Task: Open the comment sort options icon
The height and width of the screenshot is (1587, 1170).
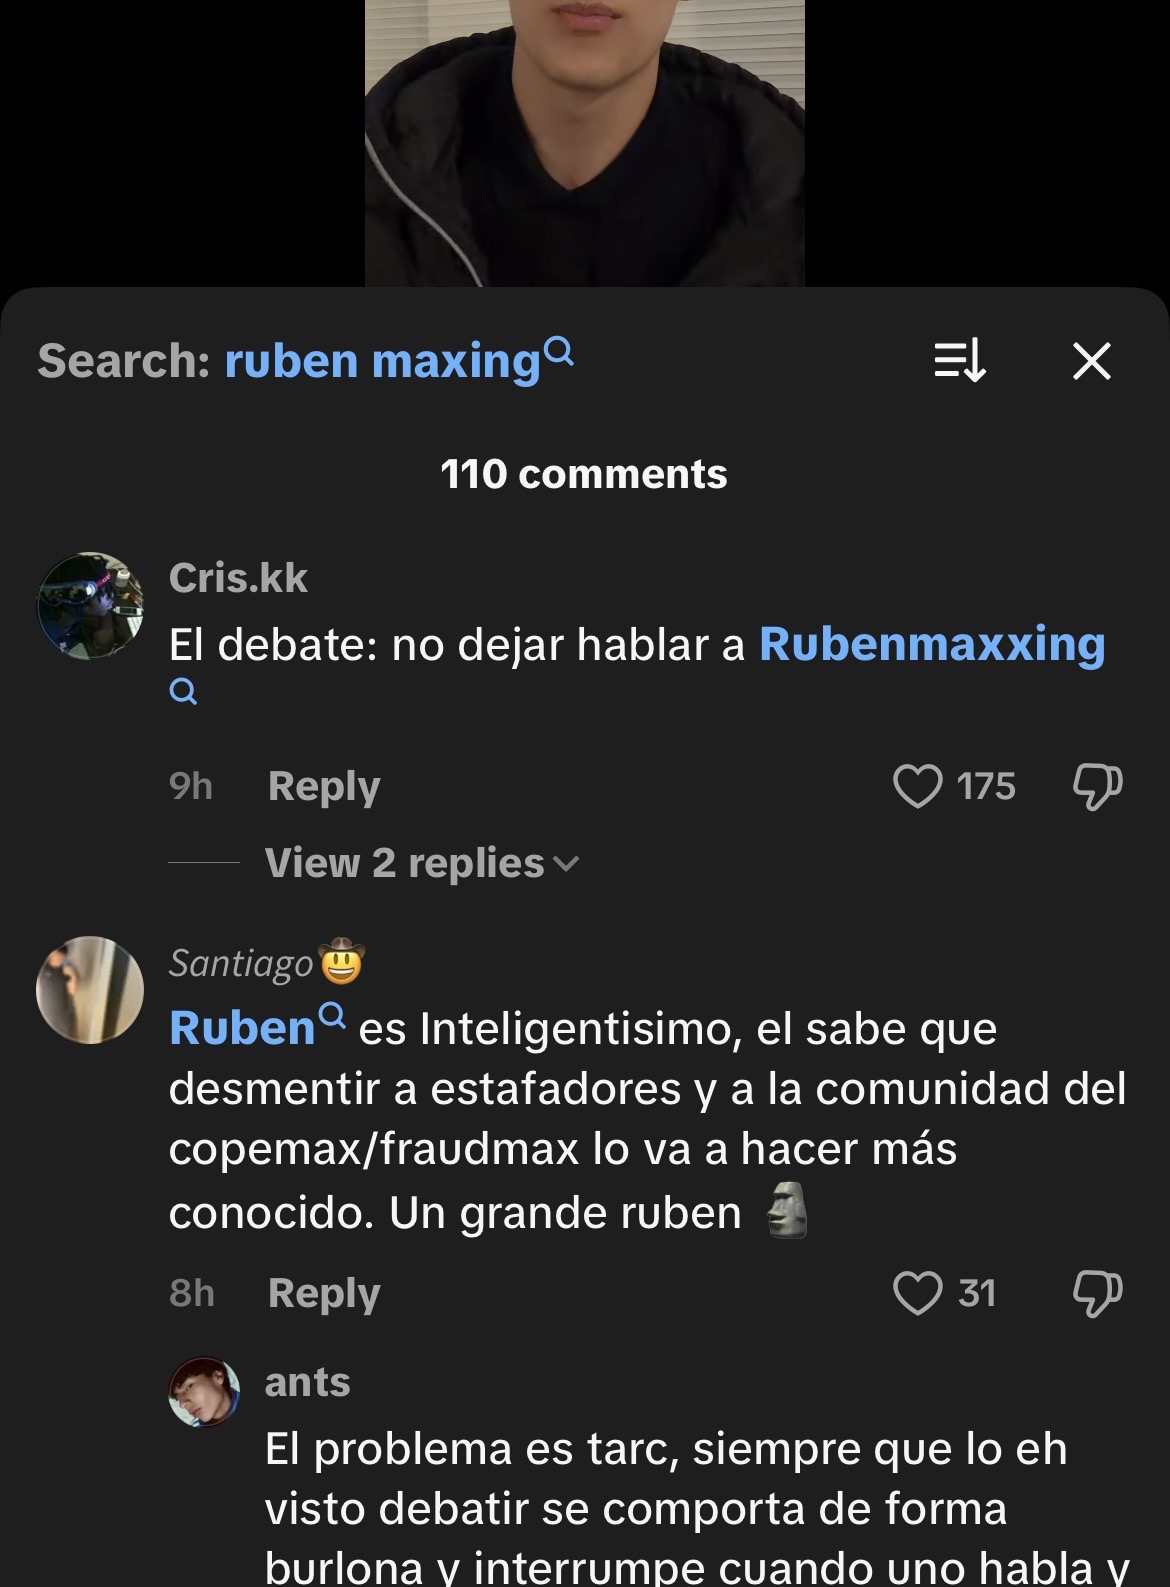Action: (x=960, y=361)
